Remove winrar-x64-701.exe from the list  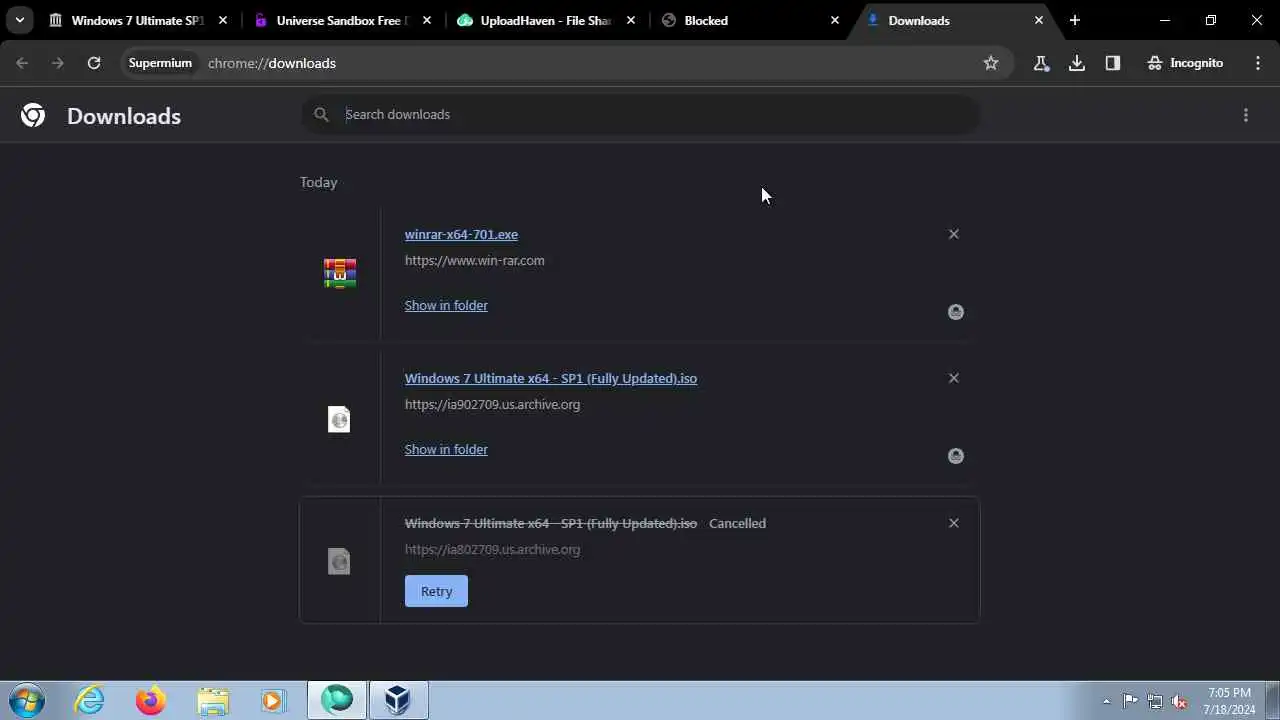click(953, 234)
